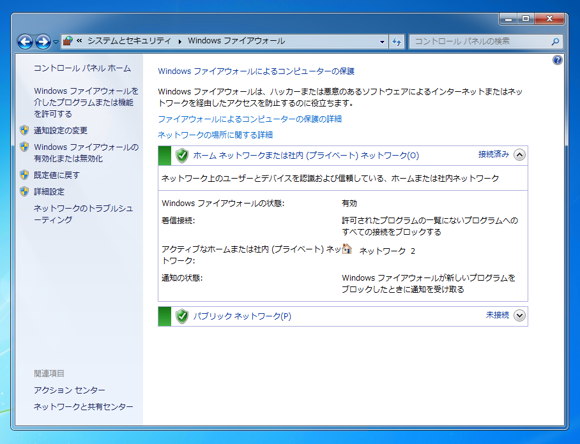Select Windows ファイアウォール breadcrumb
Screen dimensions: 580x444
point(236,41)
